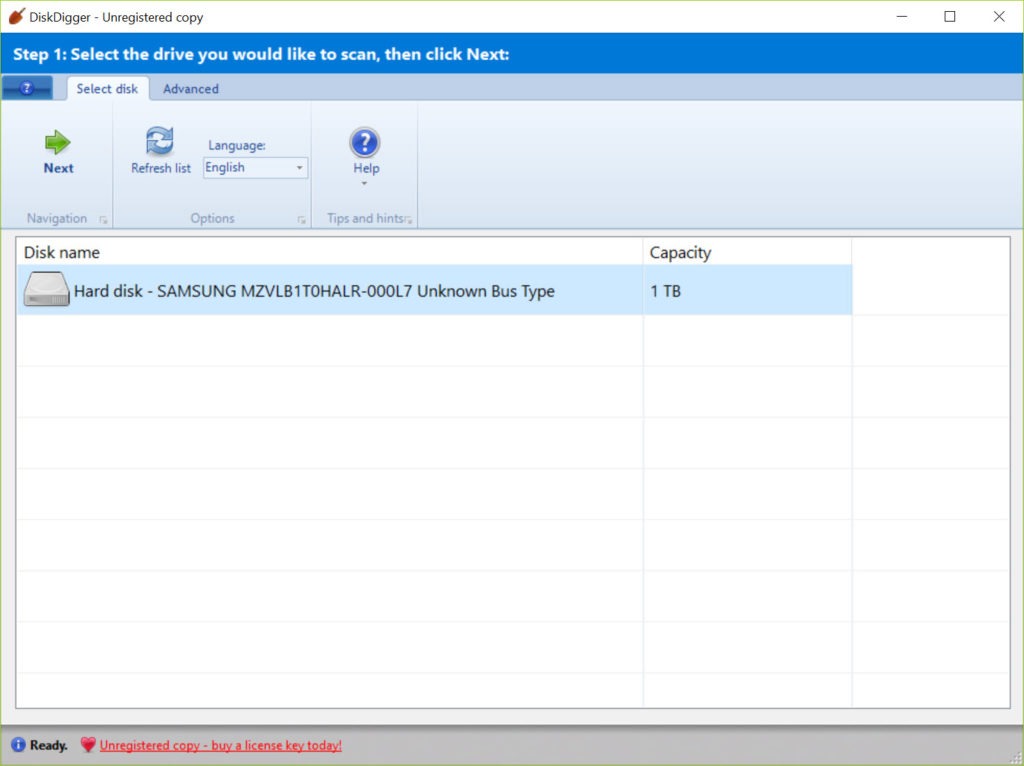Maximize the DiskDigger window

click(x=950, y=16)
